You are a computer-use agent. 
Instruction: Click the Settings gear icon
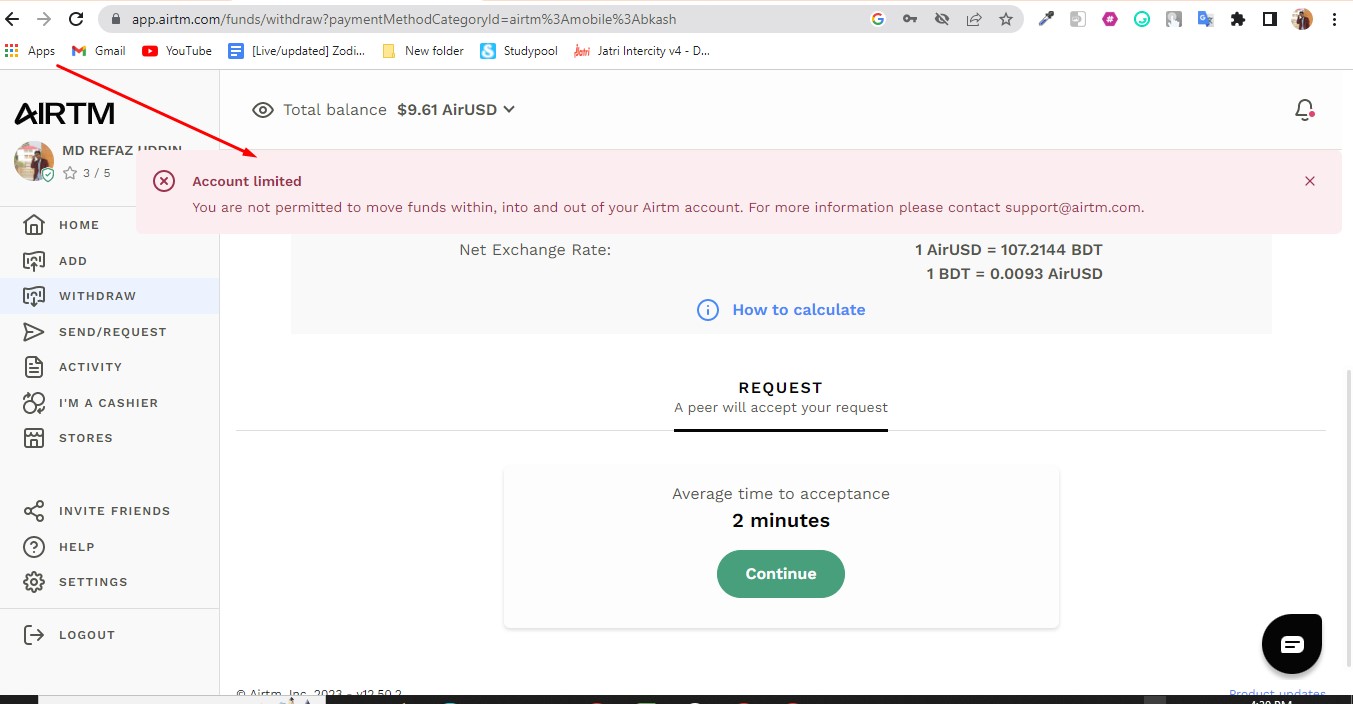(x=34, y=582)
